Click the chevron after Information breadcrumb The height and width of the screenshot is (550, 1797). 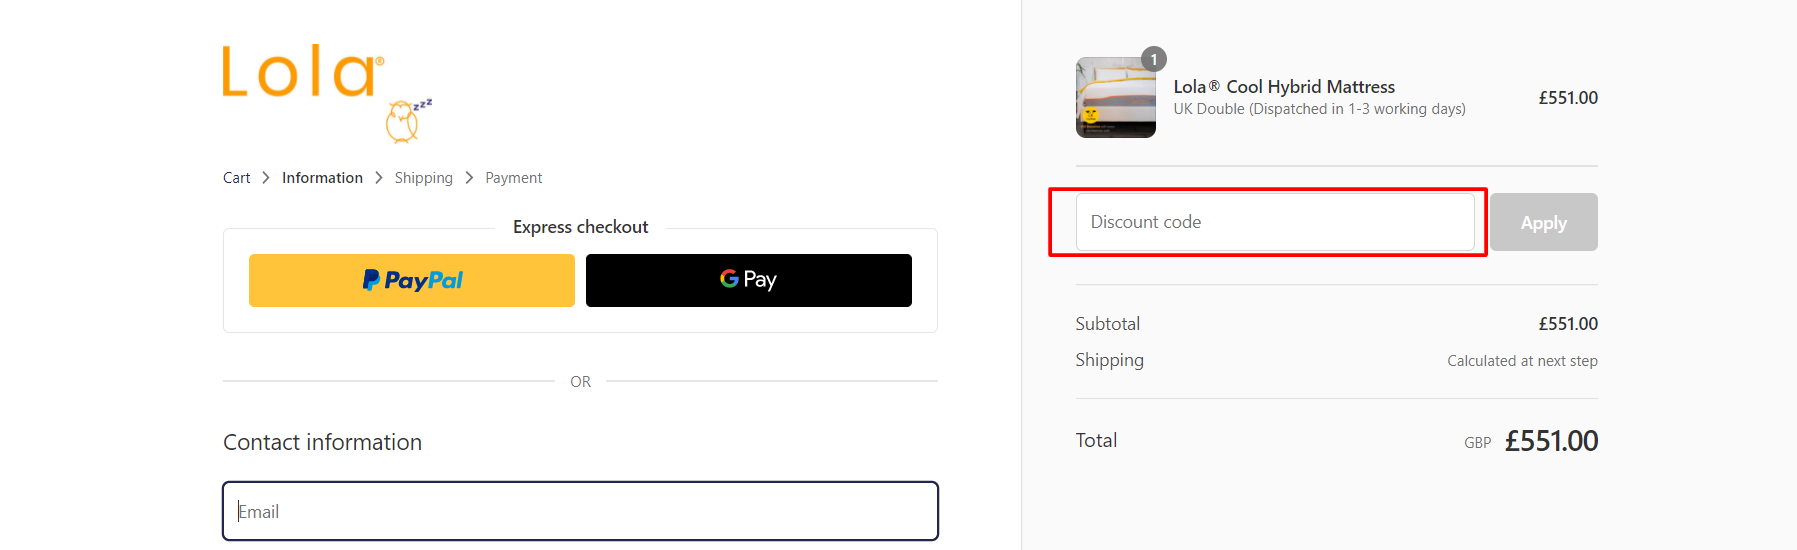379,178
